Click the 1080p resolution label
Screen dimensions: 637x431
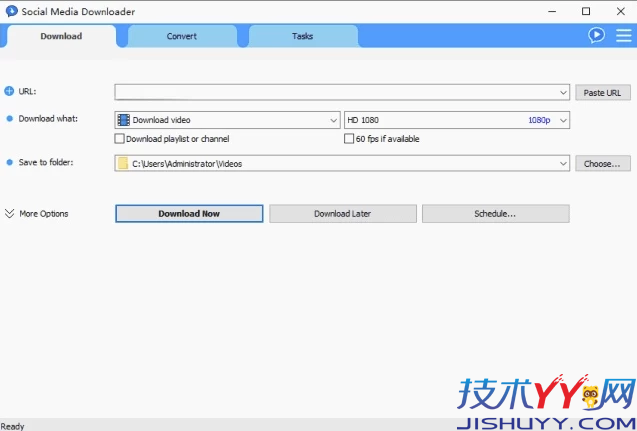pos(539,120)
